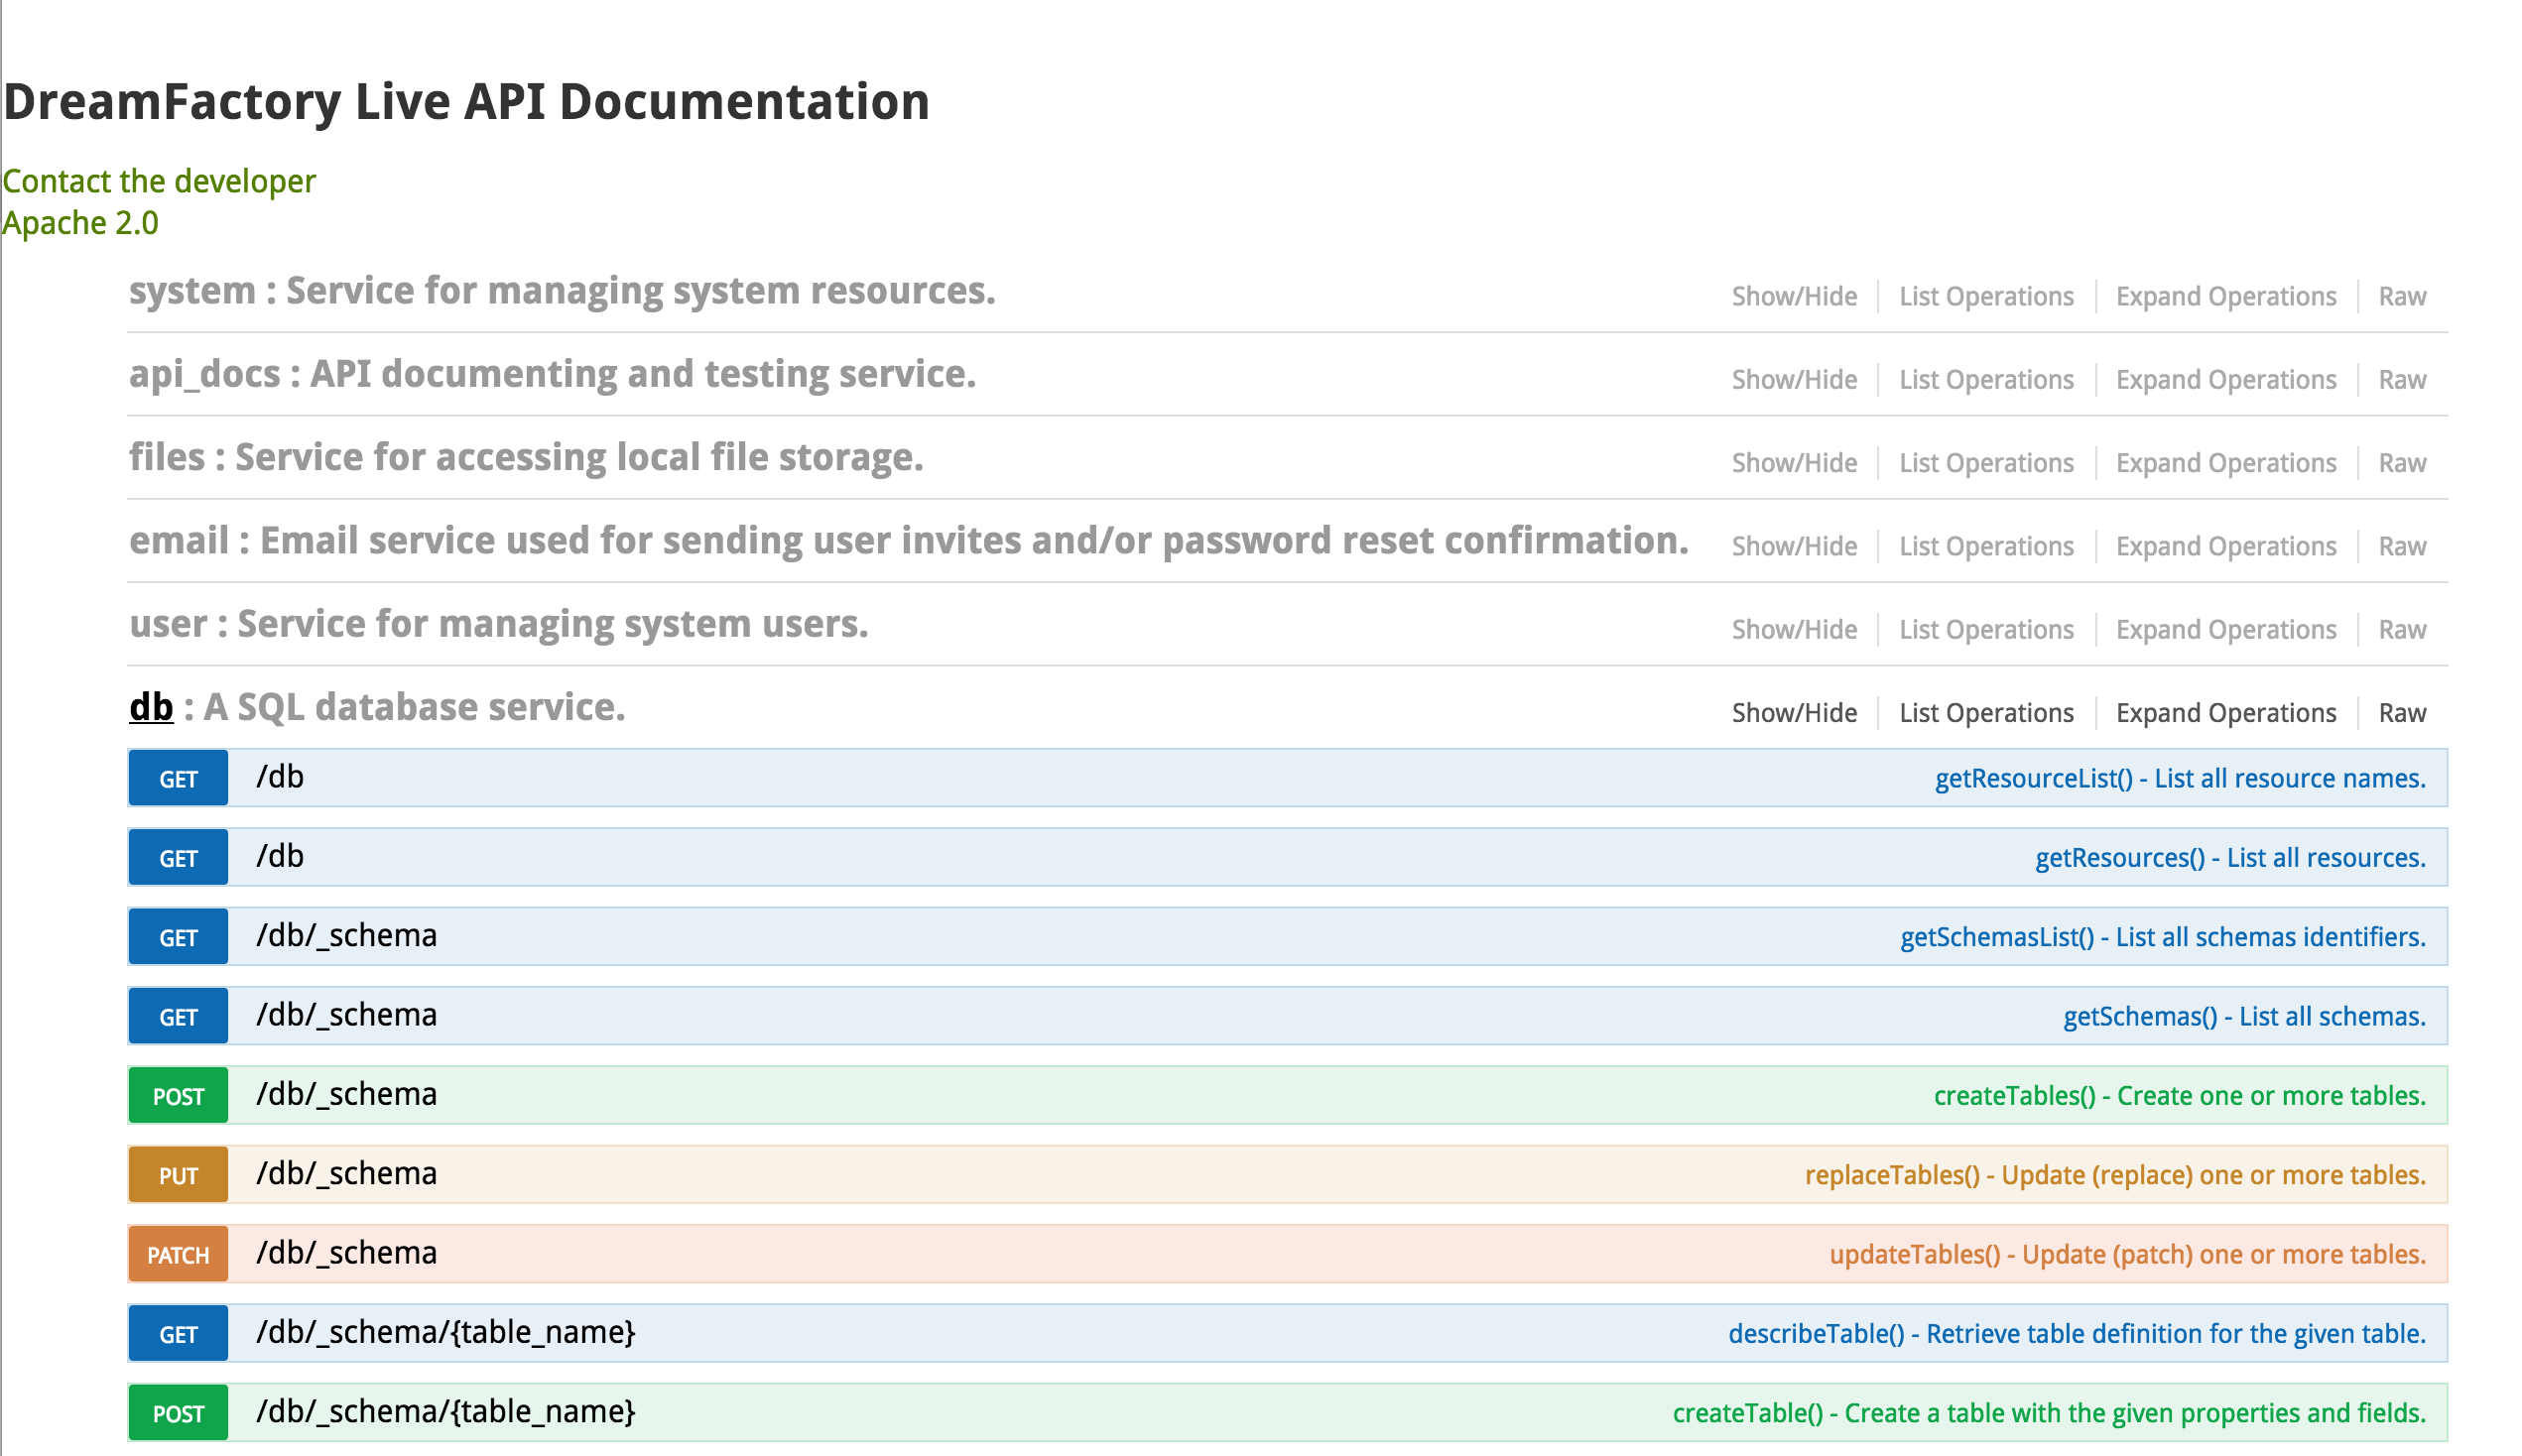Open describeTable() operation description
The width and height of the screenshot is (2522, 1456).
coord(2077,1333)
